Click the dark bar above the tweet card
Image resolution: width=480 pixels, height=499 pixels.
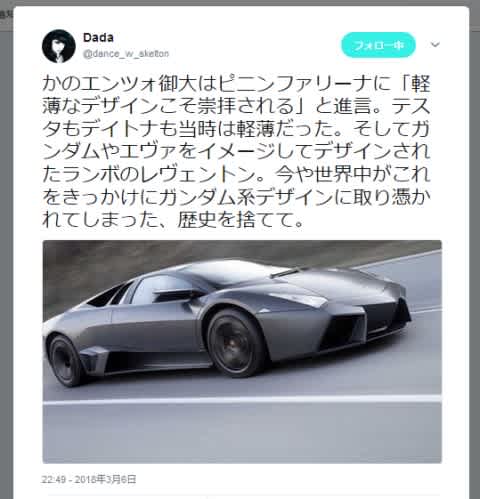pyautogui.click(x=240, y=3)
